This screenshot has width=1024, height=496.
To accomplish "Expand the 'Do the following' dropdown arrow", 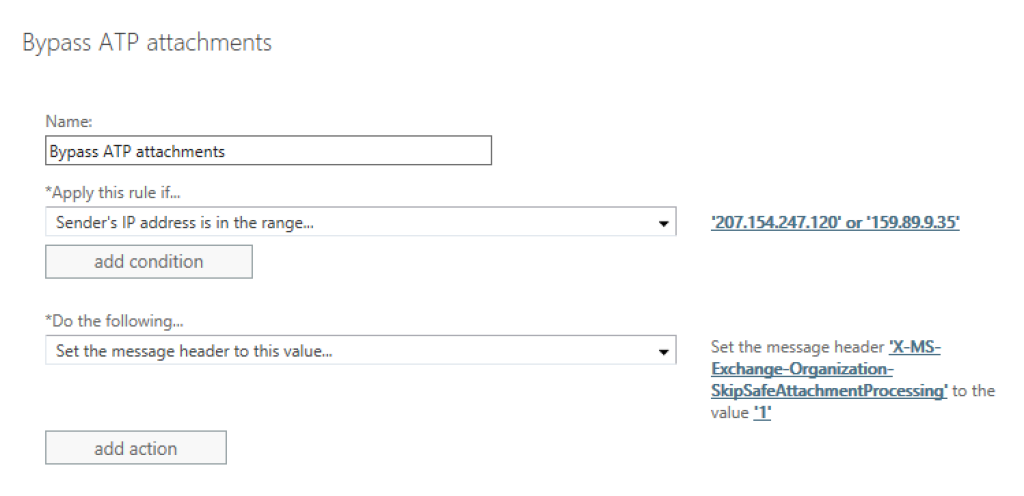I will pyautogui.click(x=663, y=351).
